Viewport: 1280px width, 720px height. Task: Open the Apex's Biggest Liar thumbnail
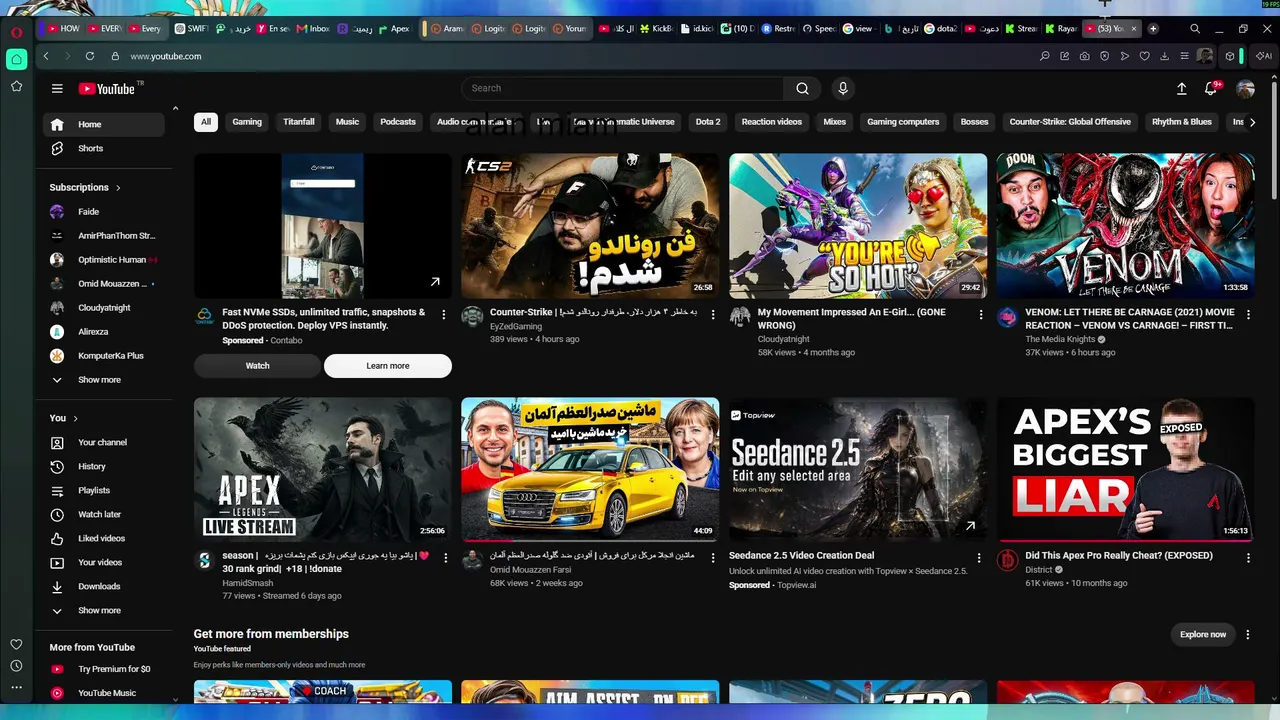click(x=1125, y=469)
